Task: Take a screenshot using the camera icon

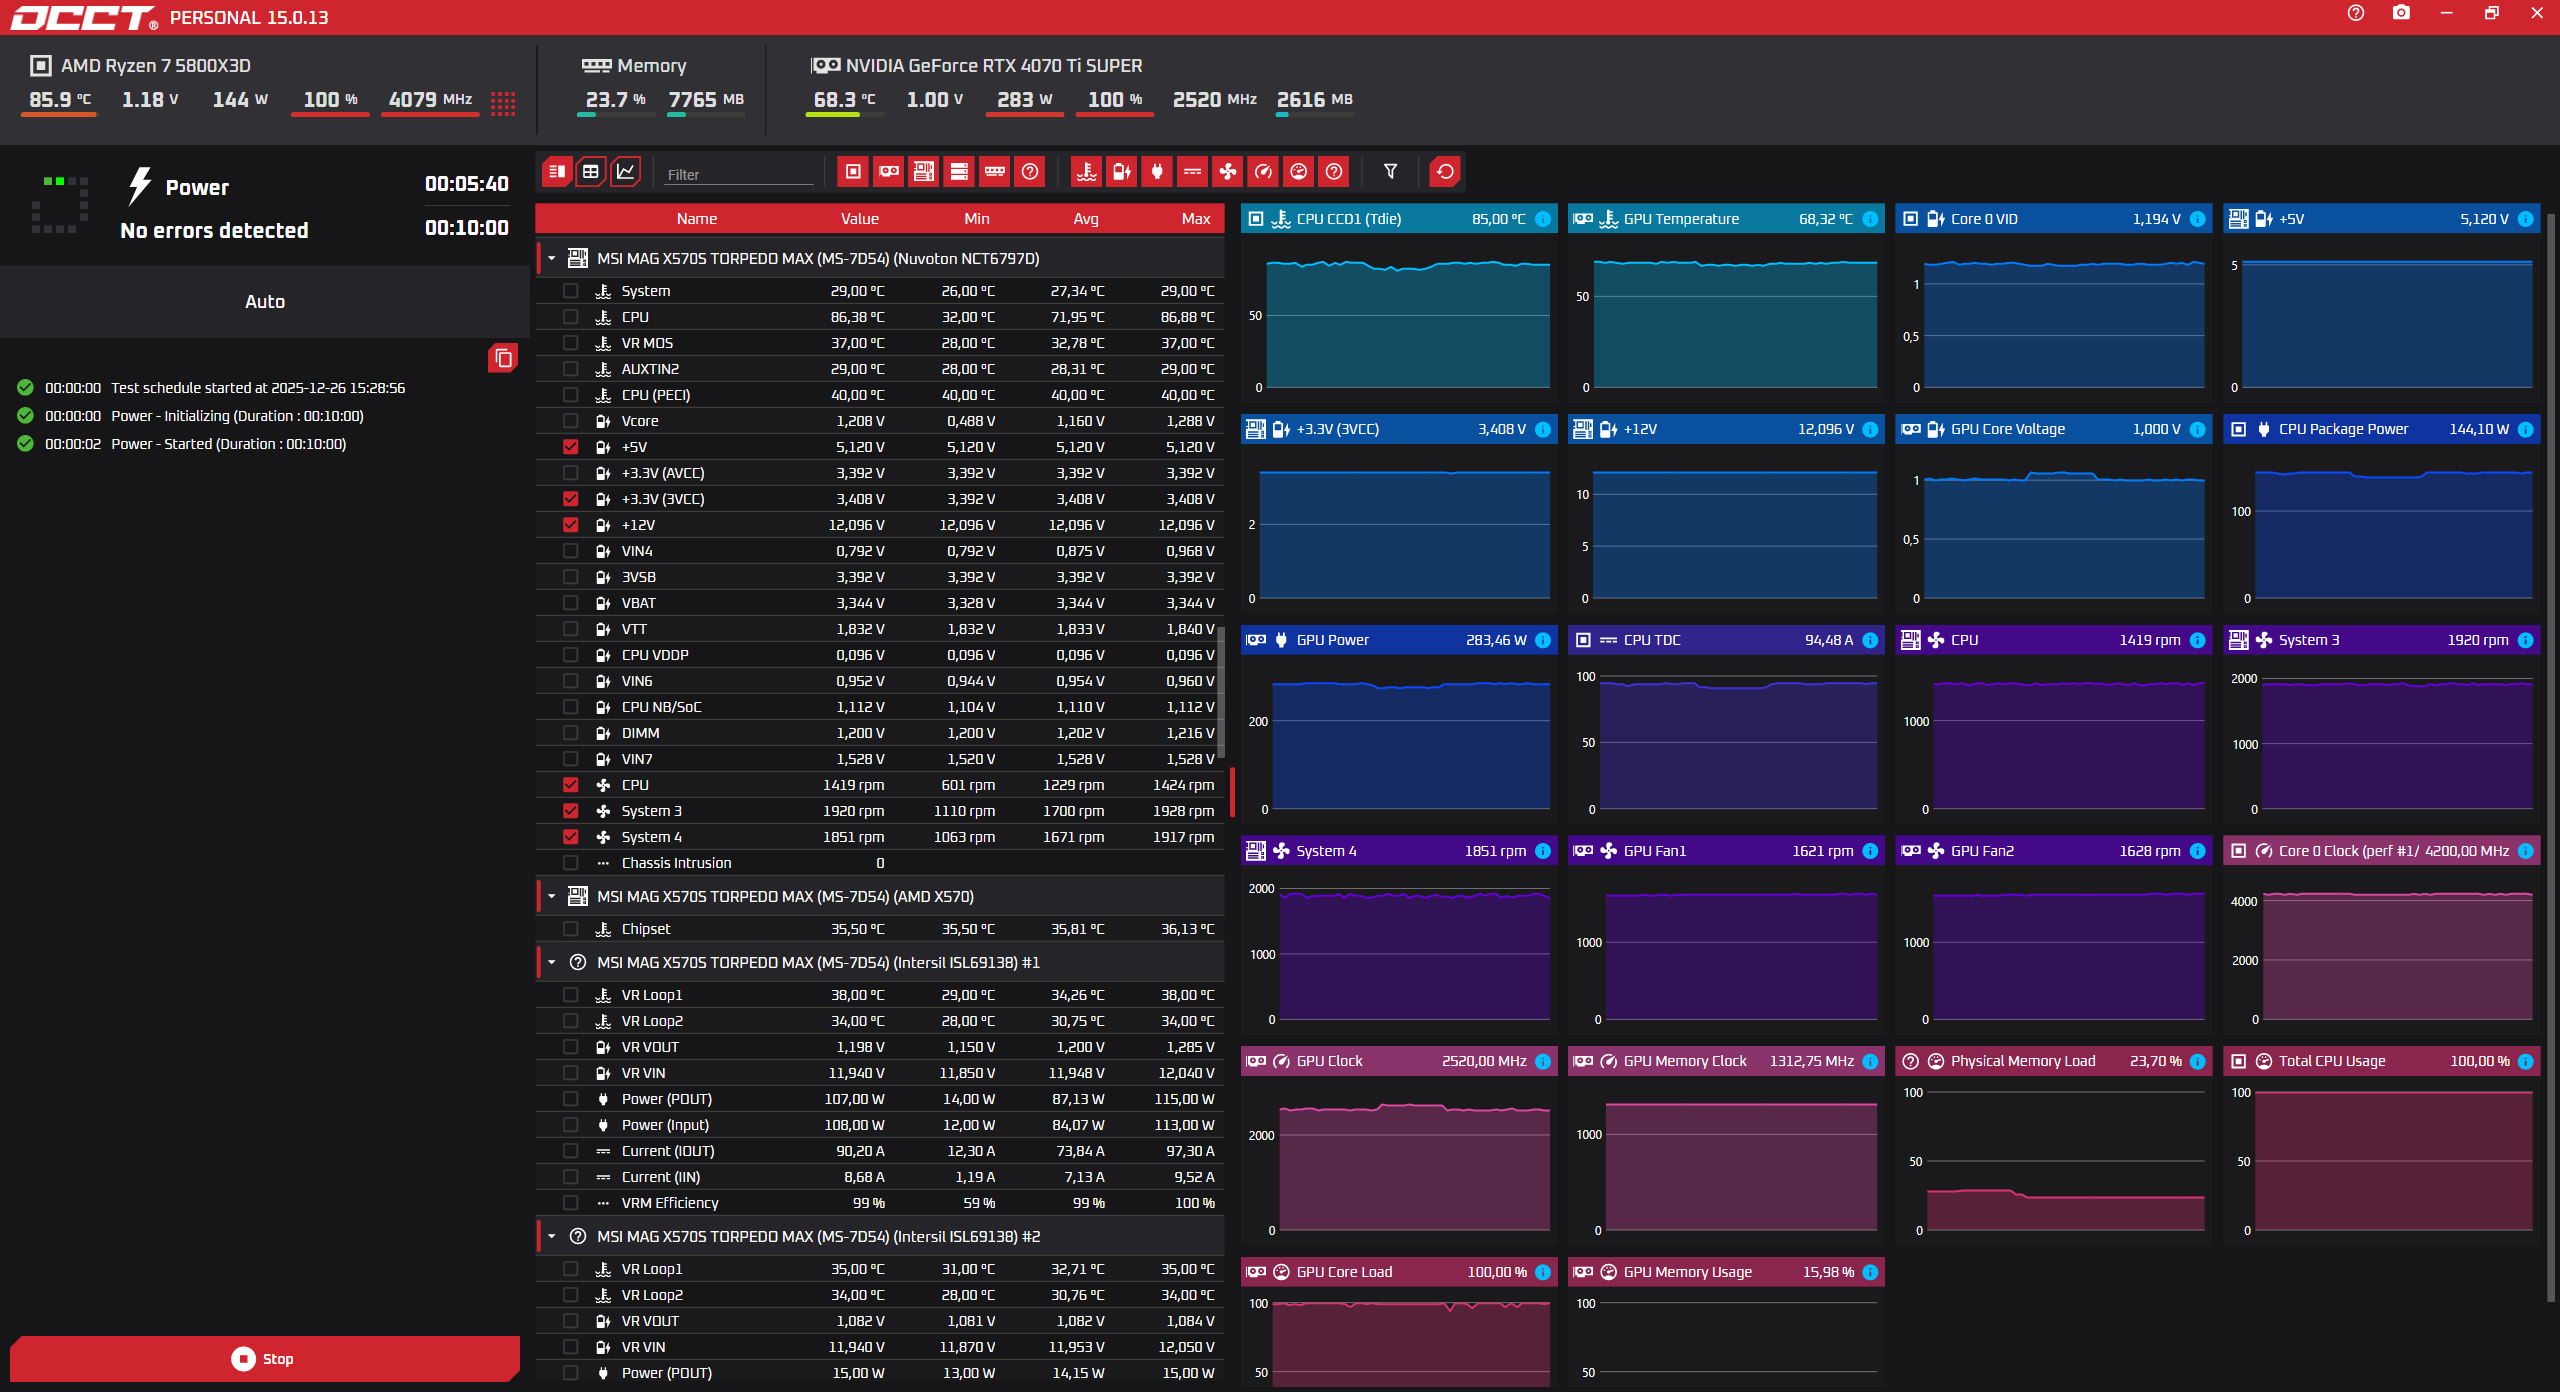Action: click(x=2401, y=13)
